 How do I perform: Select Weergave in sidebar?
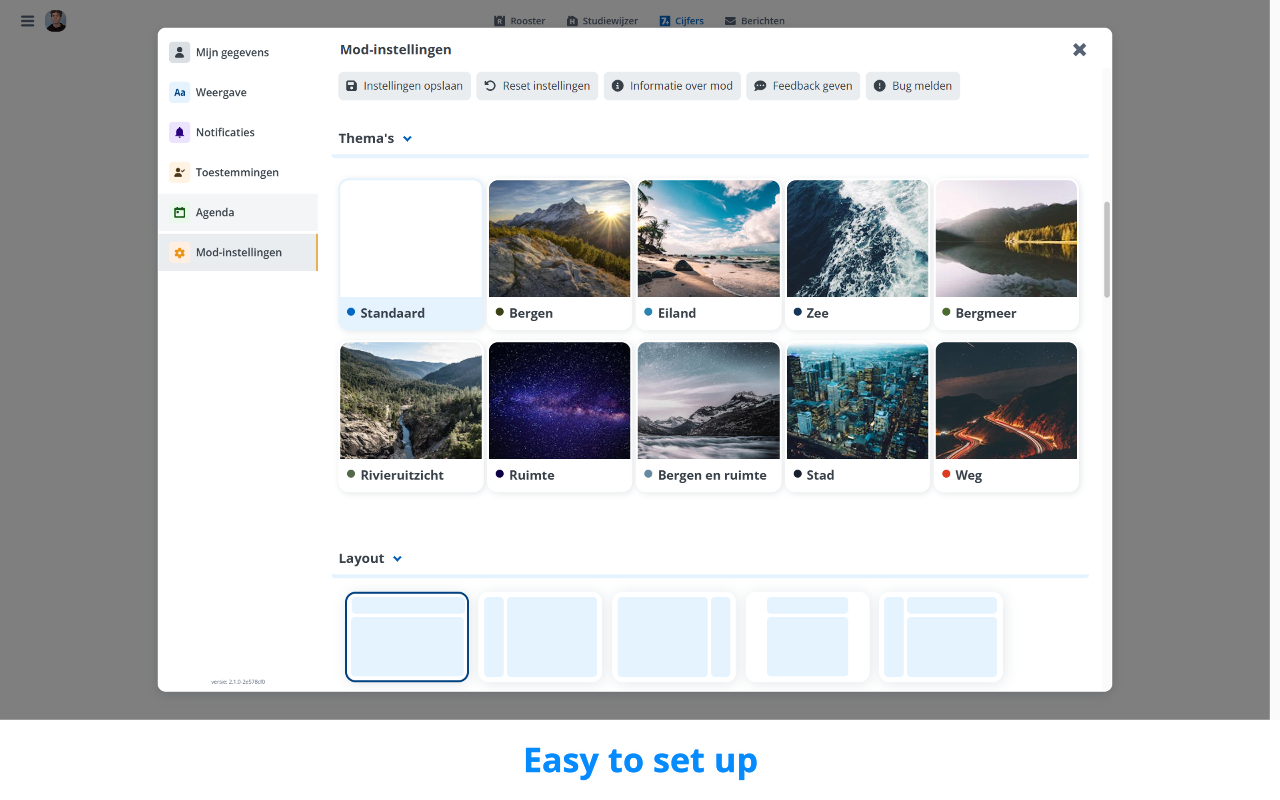click(238, 92)
